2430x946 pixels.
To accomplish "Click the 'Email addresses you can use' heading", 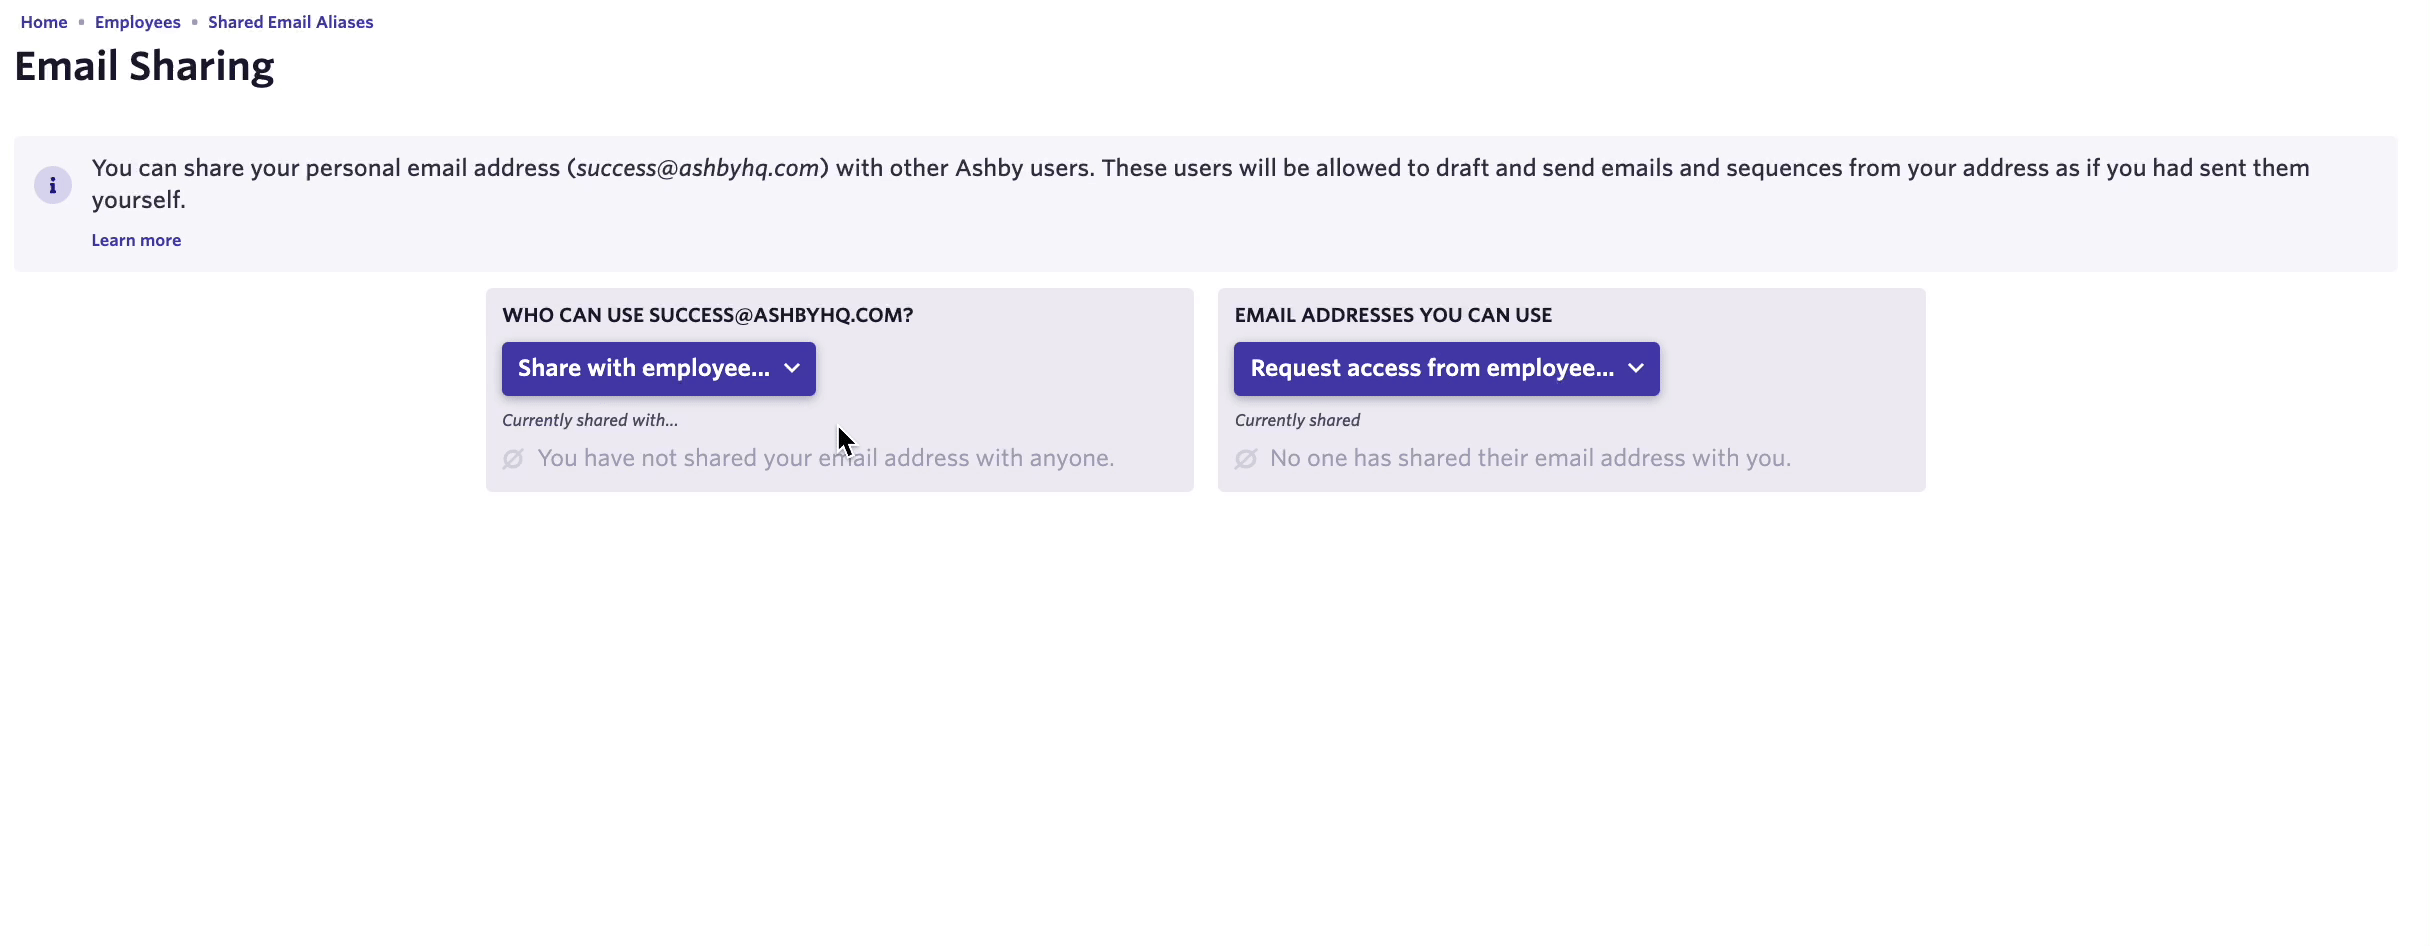I will [1393, 315].
